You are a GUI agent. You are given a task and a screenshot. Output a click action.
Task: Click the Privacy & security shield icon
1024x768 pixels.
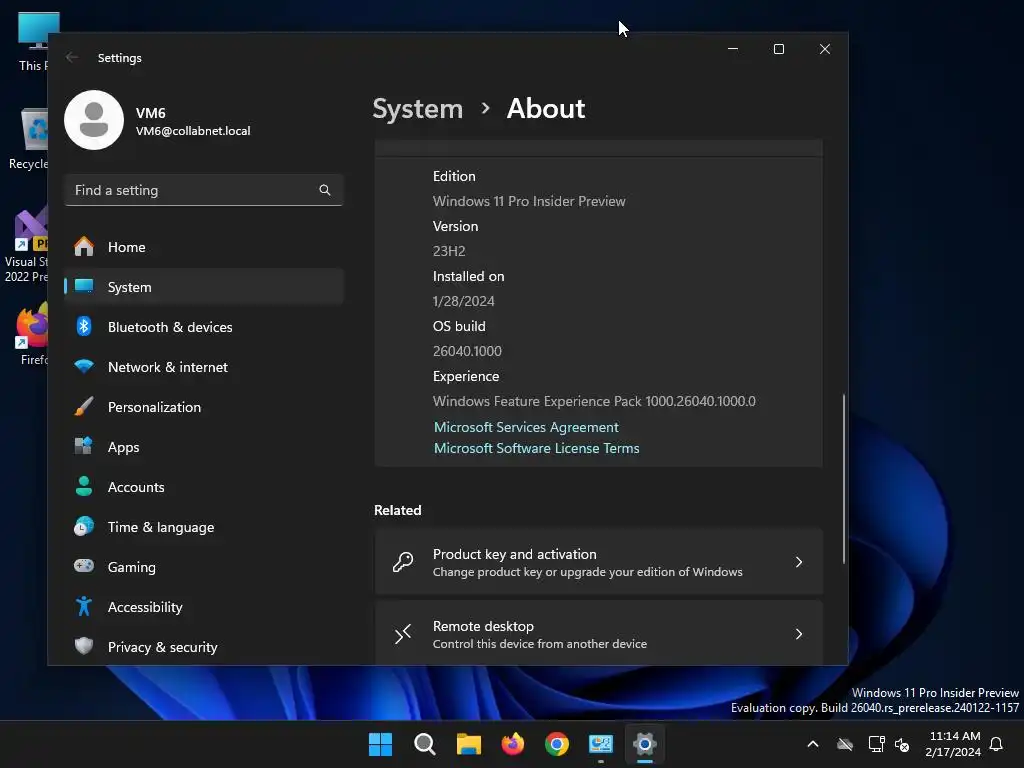click(x=84, y=647)
